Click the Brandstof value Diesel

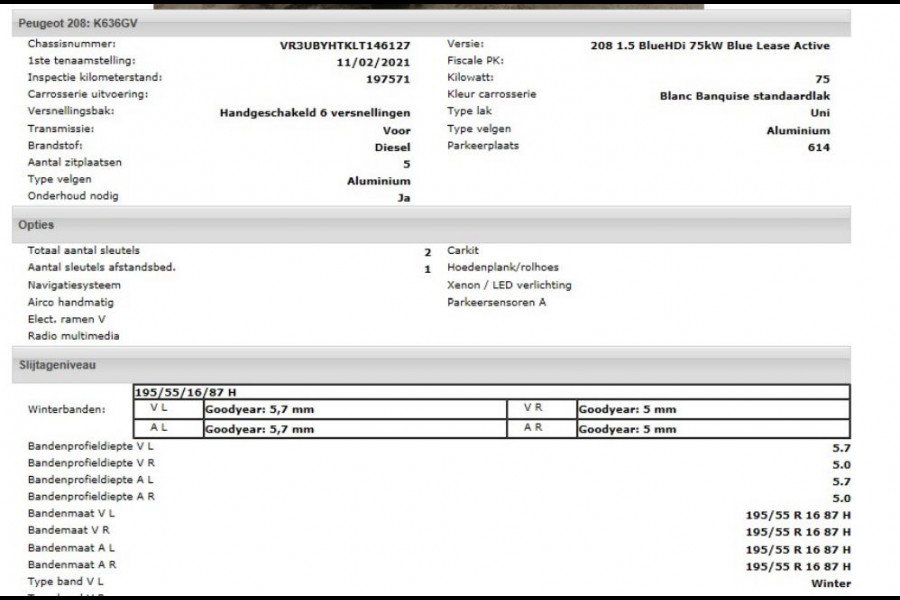click(393, 145)
